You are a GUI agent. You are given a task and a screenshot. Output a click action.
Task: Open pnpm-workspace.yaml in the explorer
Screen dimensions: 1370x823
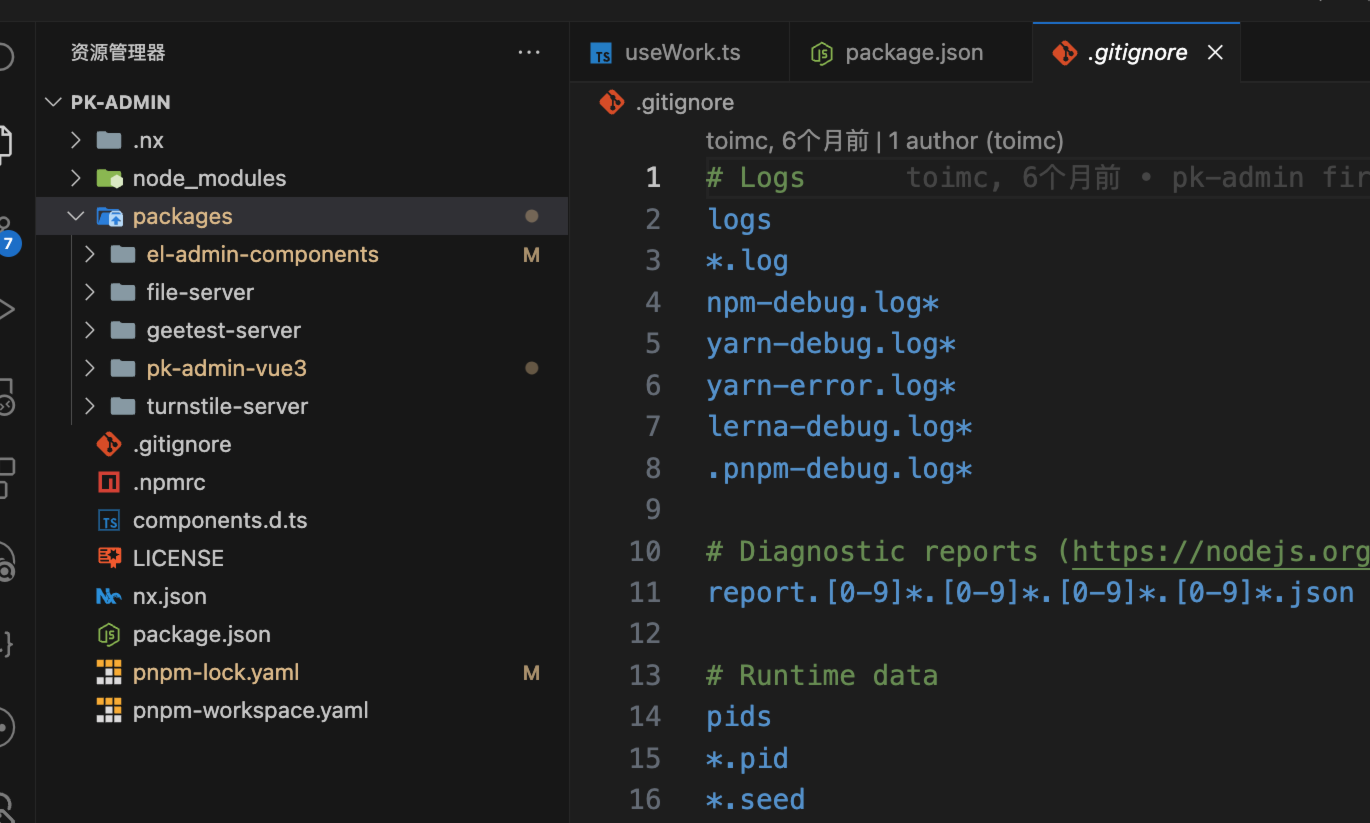(250, 710)
